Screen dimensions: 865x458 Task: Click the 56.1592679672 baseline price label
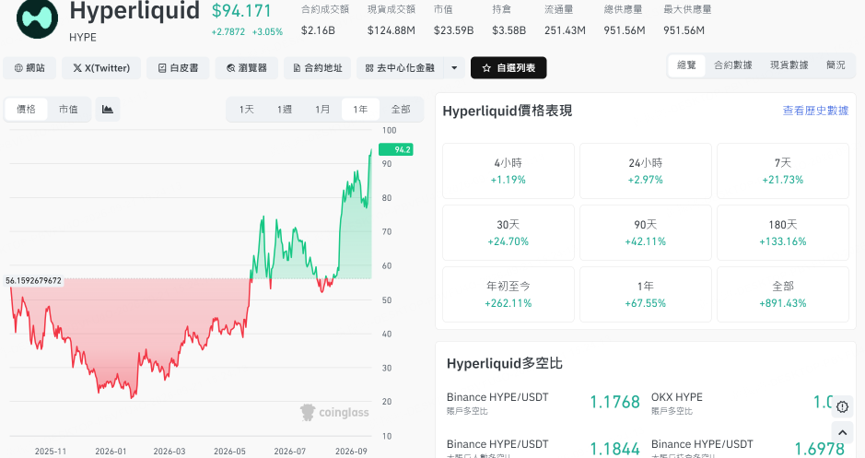click(34, 281)
